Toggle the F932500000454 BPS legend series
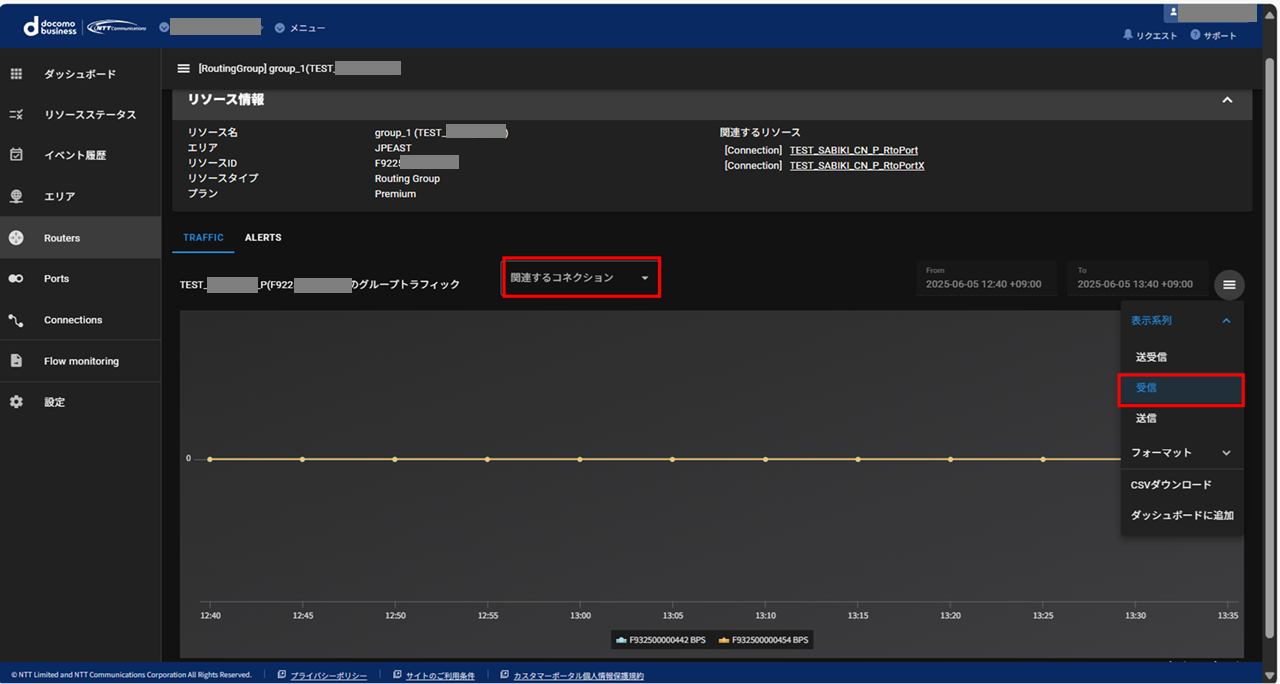Screen dimensions: 1280x684 pyautogui.click(x=762, y=640)
